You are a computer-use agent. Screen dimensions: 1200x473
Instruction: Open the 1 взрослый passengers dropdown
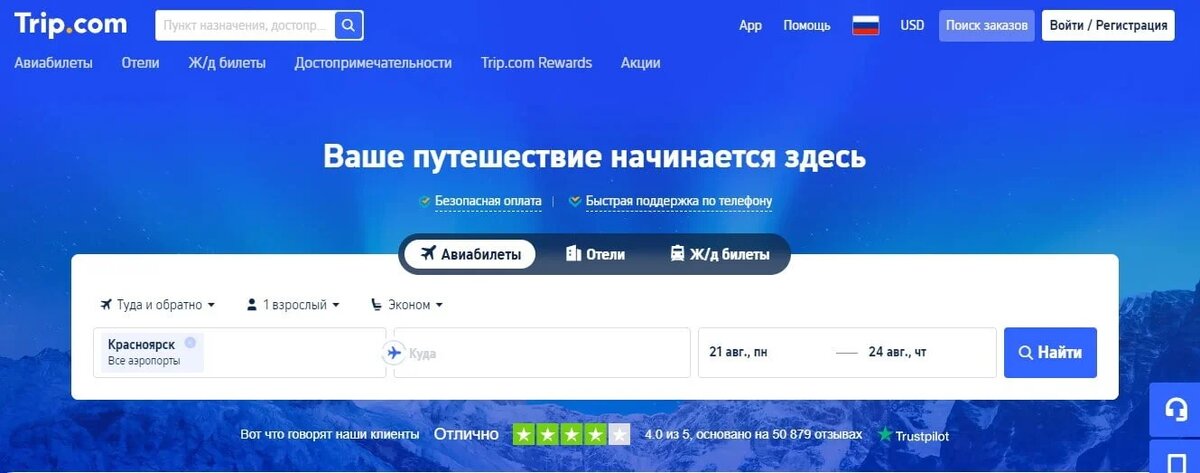click(292, 305)
